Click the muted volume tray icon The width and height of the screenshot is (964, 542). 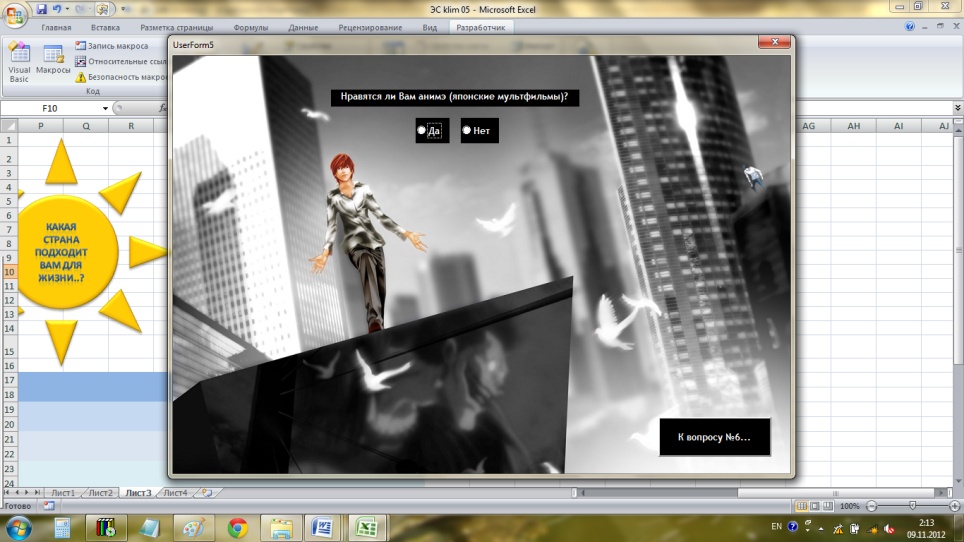[x=889, y=528]
